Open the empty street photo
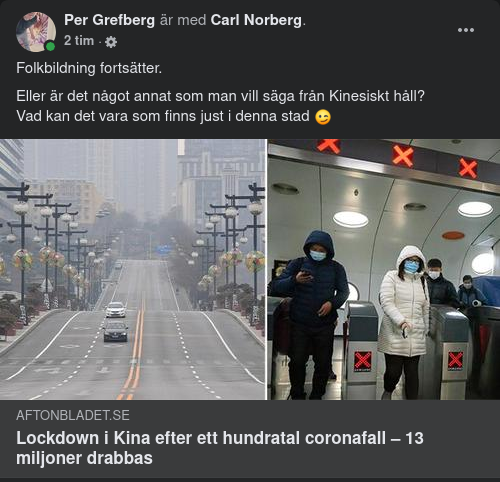 point(133,269)
